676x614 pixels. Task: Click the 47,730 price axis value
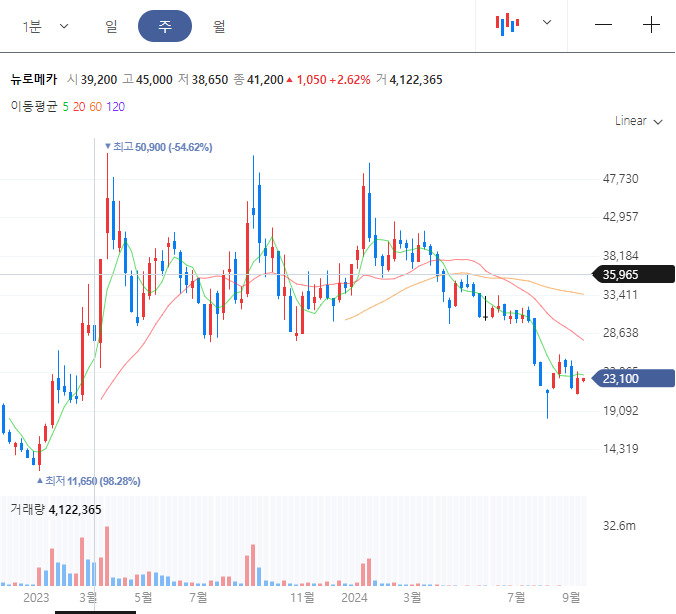point(620,179)
